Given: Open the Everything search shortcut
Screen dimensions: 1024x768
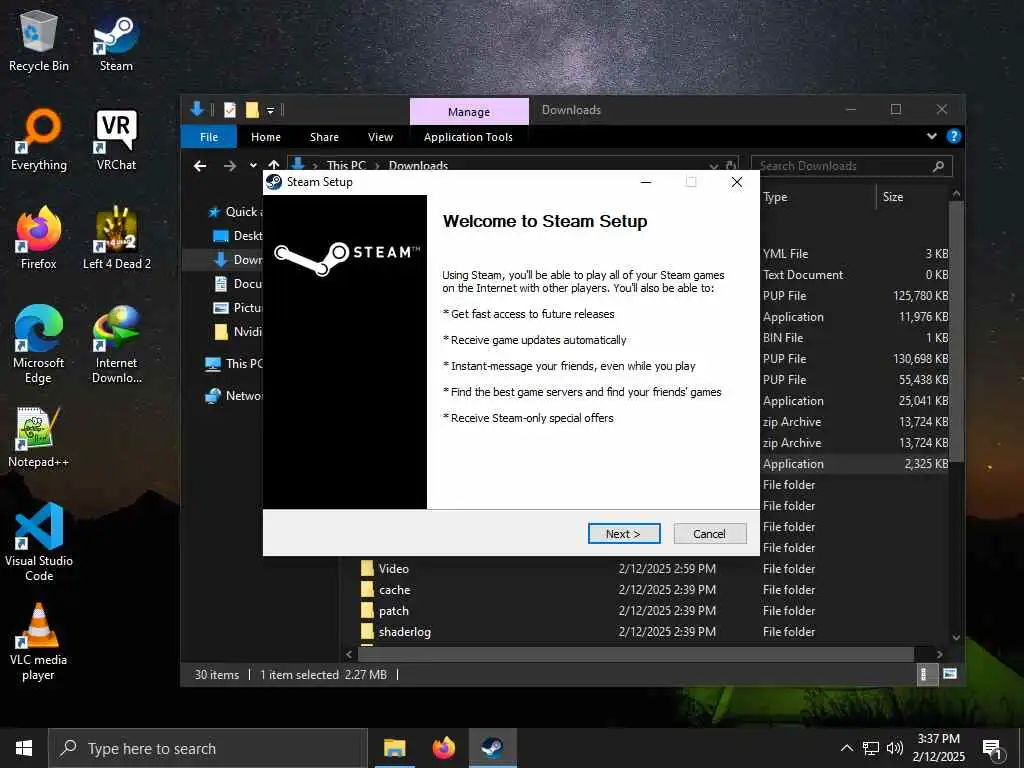Looking at the screenshot, I should [x=39, y=140].
